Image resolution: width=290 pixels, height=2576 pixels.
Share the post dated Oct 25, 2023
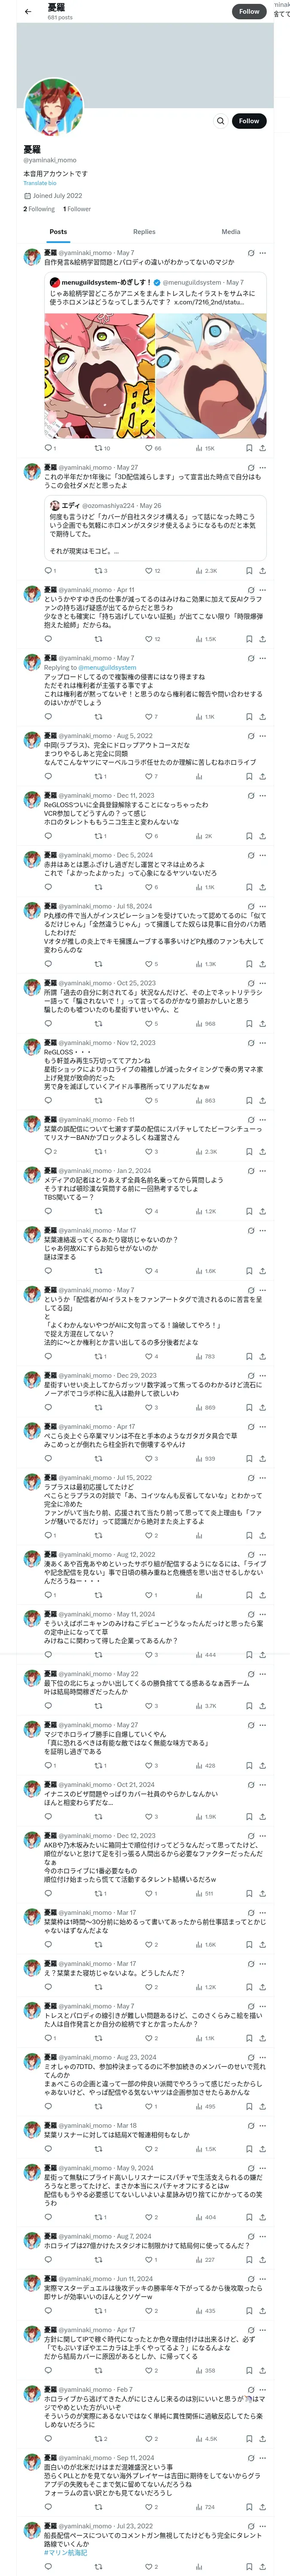[x=262, y=1024]
